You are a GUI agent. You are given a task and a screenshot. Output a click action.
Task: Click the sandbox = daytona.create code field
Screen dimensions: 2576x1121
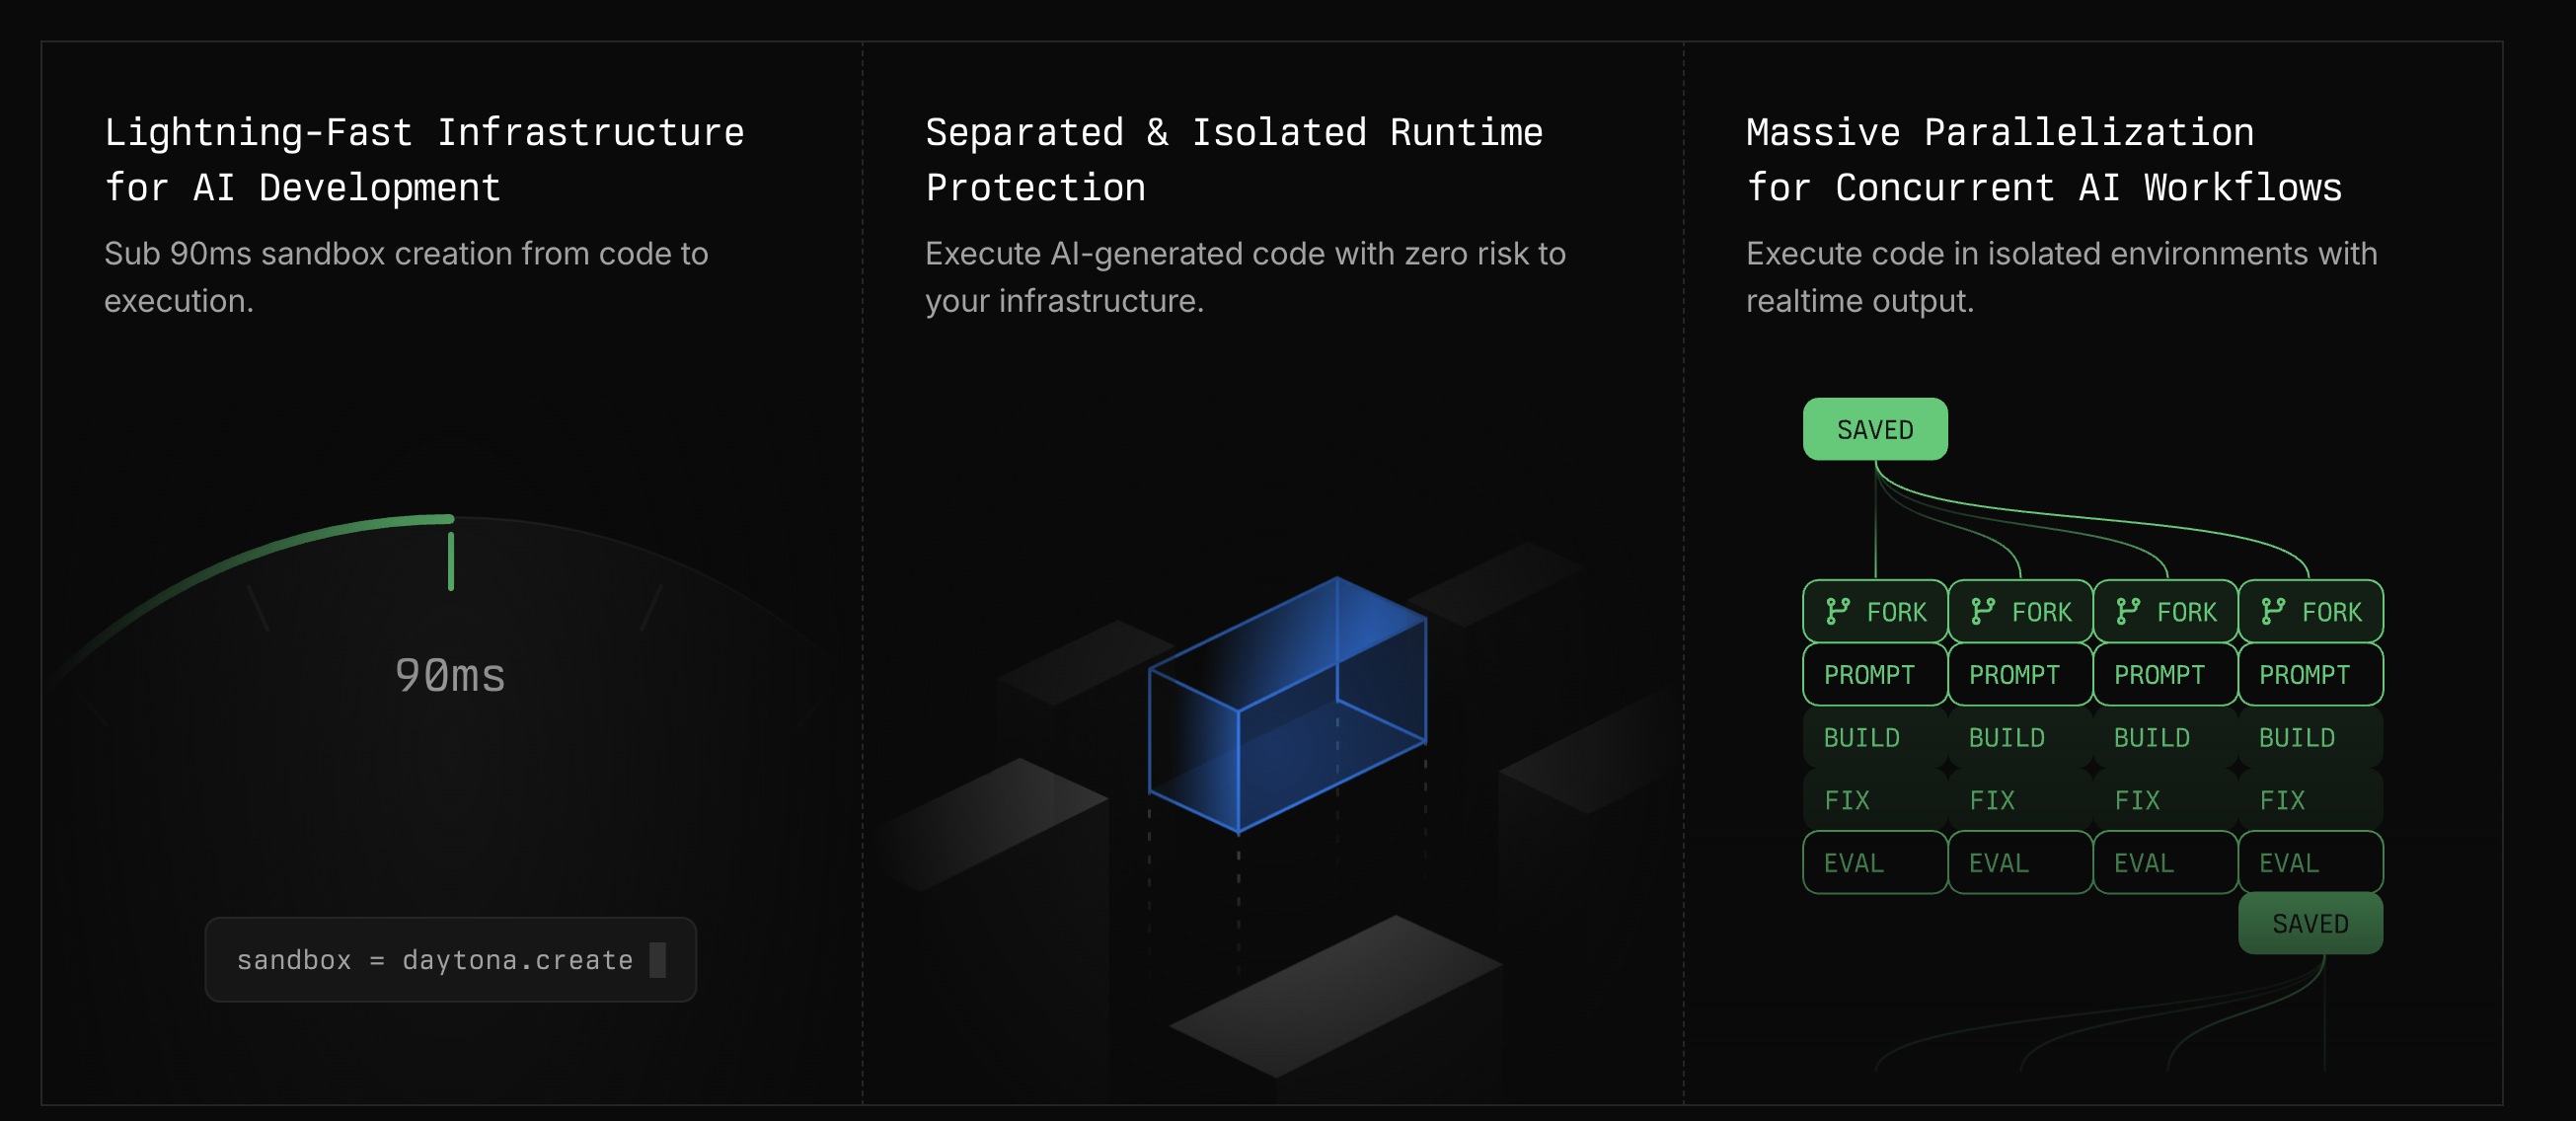(451, 960)
